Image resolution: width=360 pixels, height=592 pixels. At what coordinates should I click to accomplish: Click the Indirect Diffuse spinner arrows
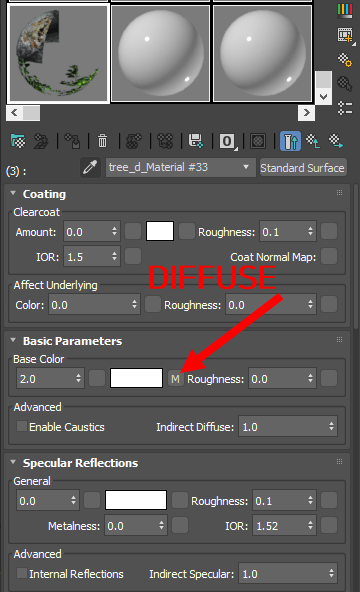point(331,426)
